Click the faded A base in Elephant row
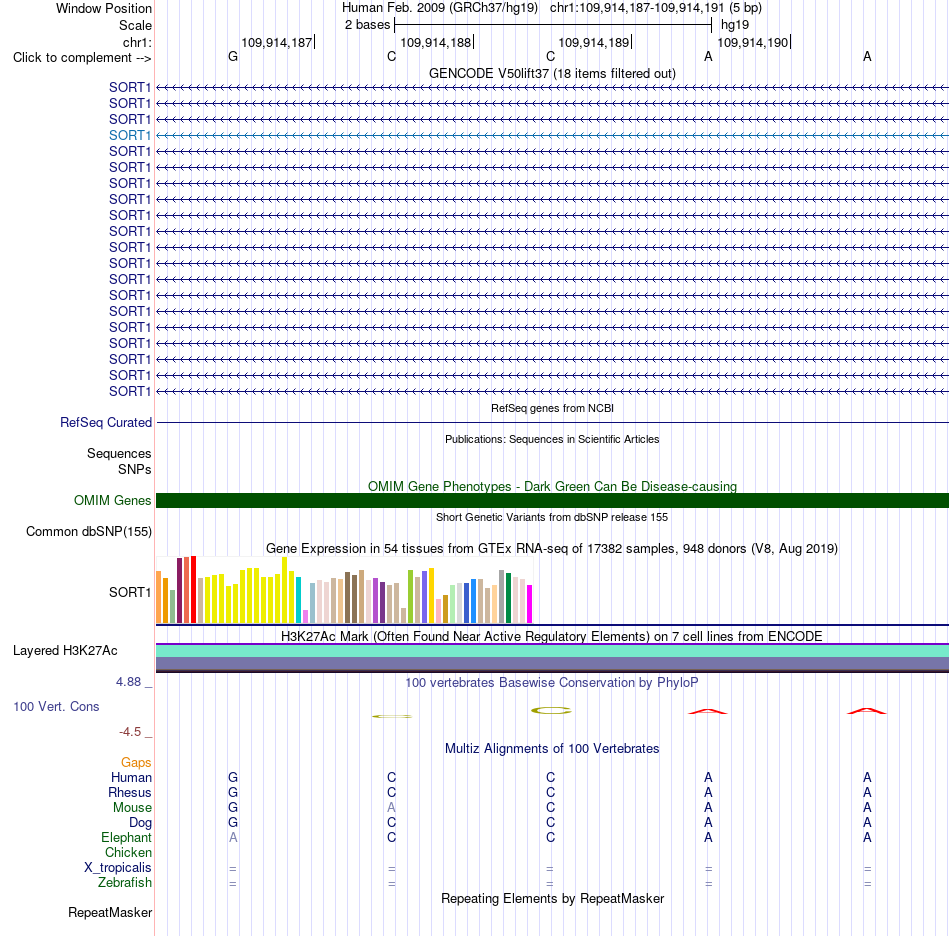Screen dimensions: 950x936 click(x=233, y=837)
